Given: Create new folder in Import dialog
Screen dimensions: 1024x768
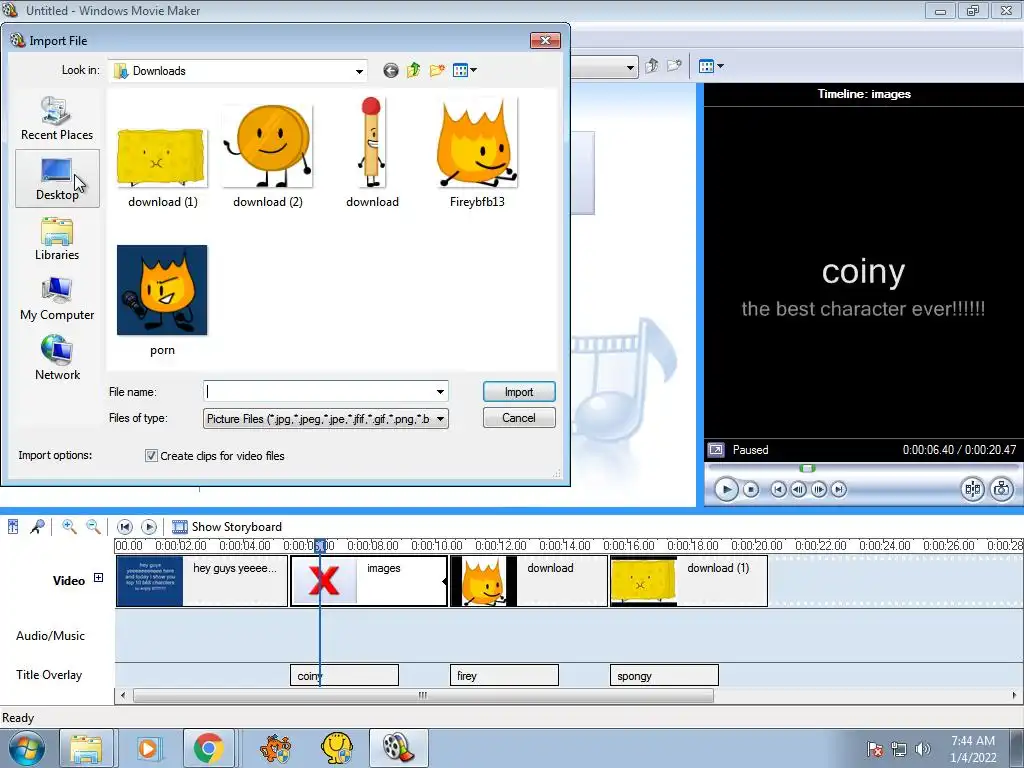Looking at the screenshot, I should [x=437, y=71].
